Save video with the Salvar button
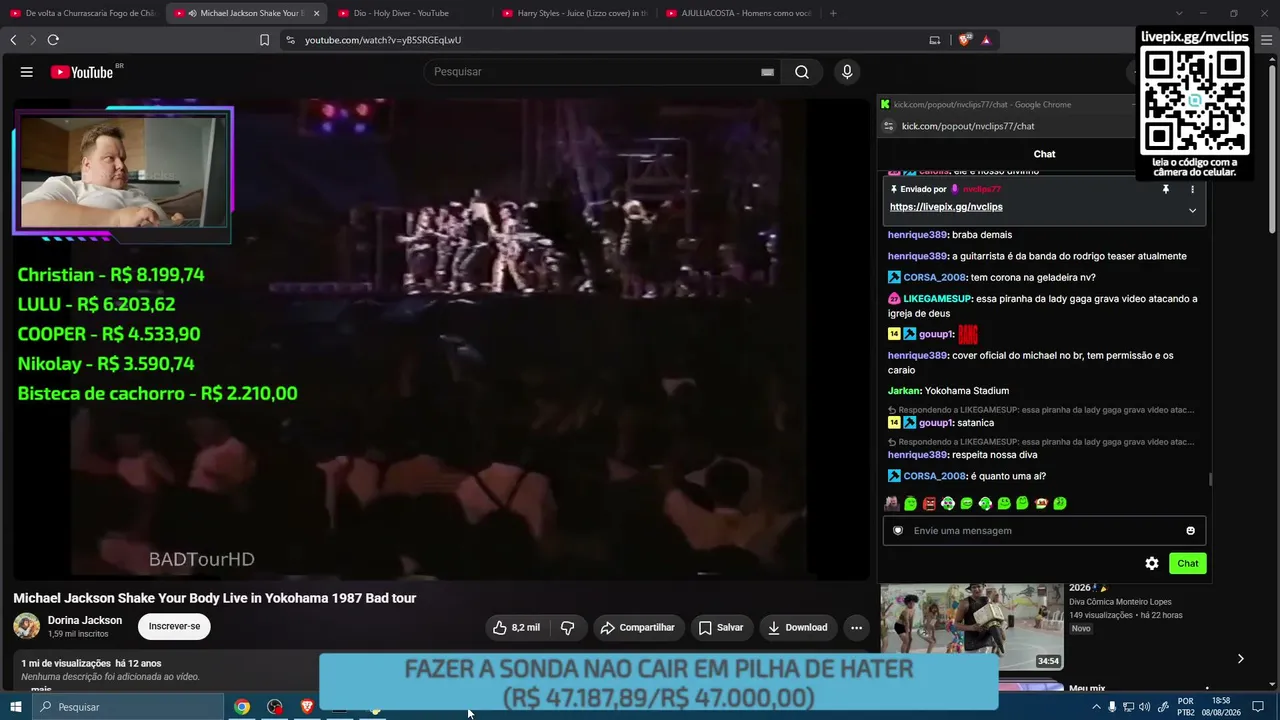The height and width of the screenshot is (720, 1280). (x=721, y=628)
